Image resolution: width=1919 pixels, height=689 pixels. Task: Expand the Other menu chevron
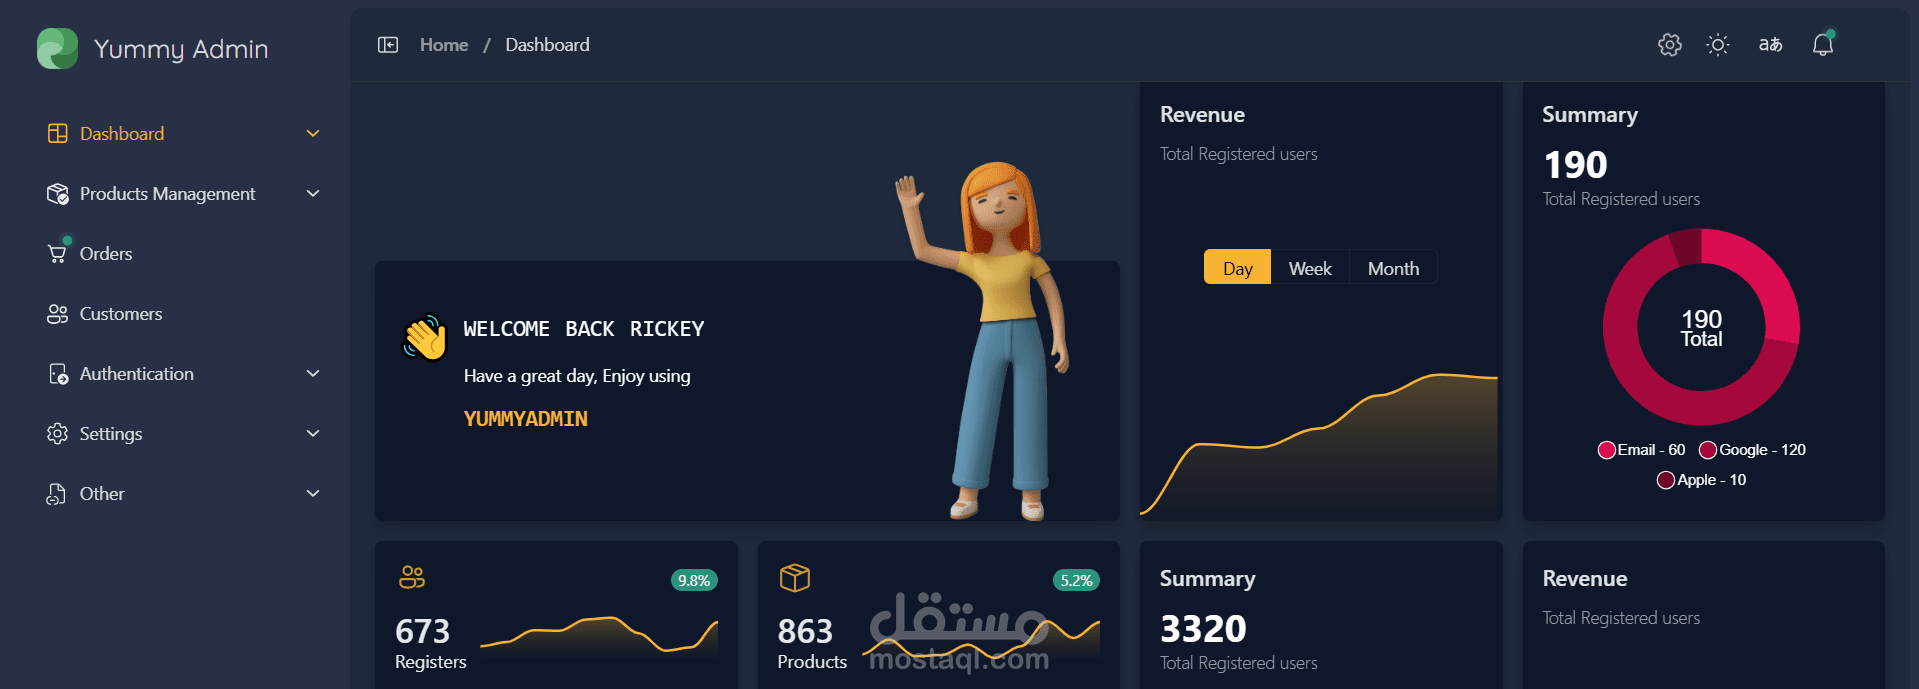pyautogui.click(x=313, y=493)
